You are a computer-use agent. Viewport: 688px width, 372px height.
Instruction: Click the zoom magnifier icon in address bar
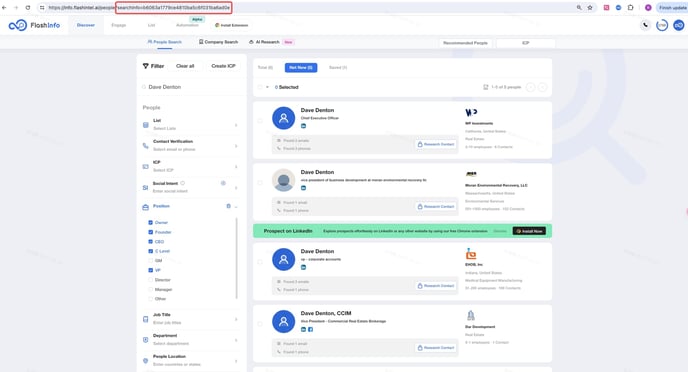tap(579, 7)
